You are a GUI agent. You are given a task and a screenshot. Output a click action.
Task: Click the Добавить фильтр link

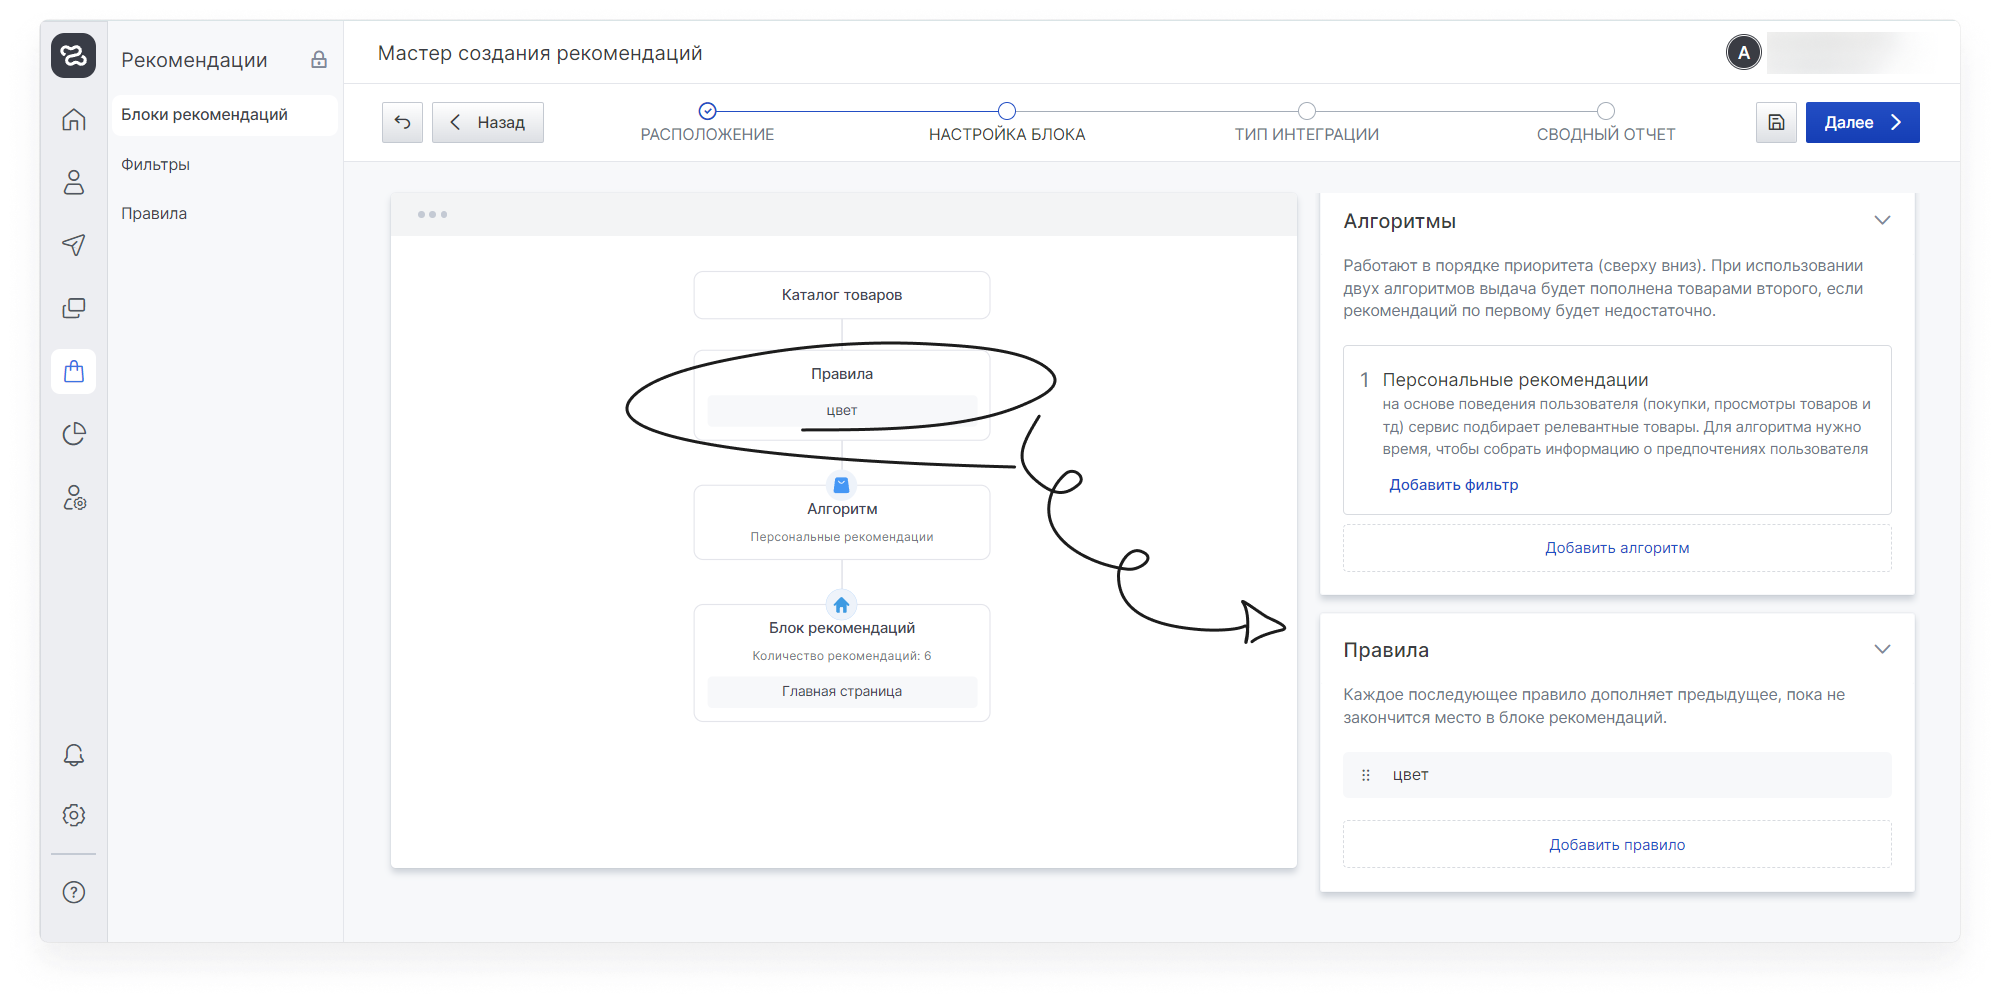tap(1453, 485)
